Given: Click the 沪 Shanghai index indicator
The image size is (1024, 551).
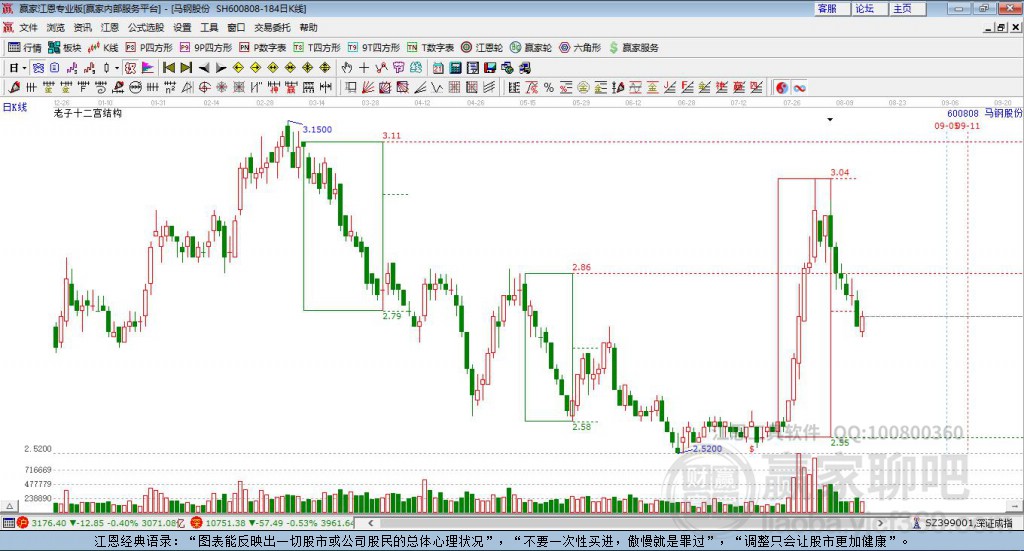Looking at the screenshot, I should point(23,523).
